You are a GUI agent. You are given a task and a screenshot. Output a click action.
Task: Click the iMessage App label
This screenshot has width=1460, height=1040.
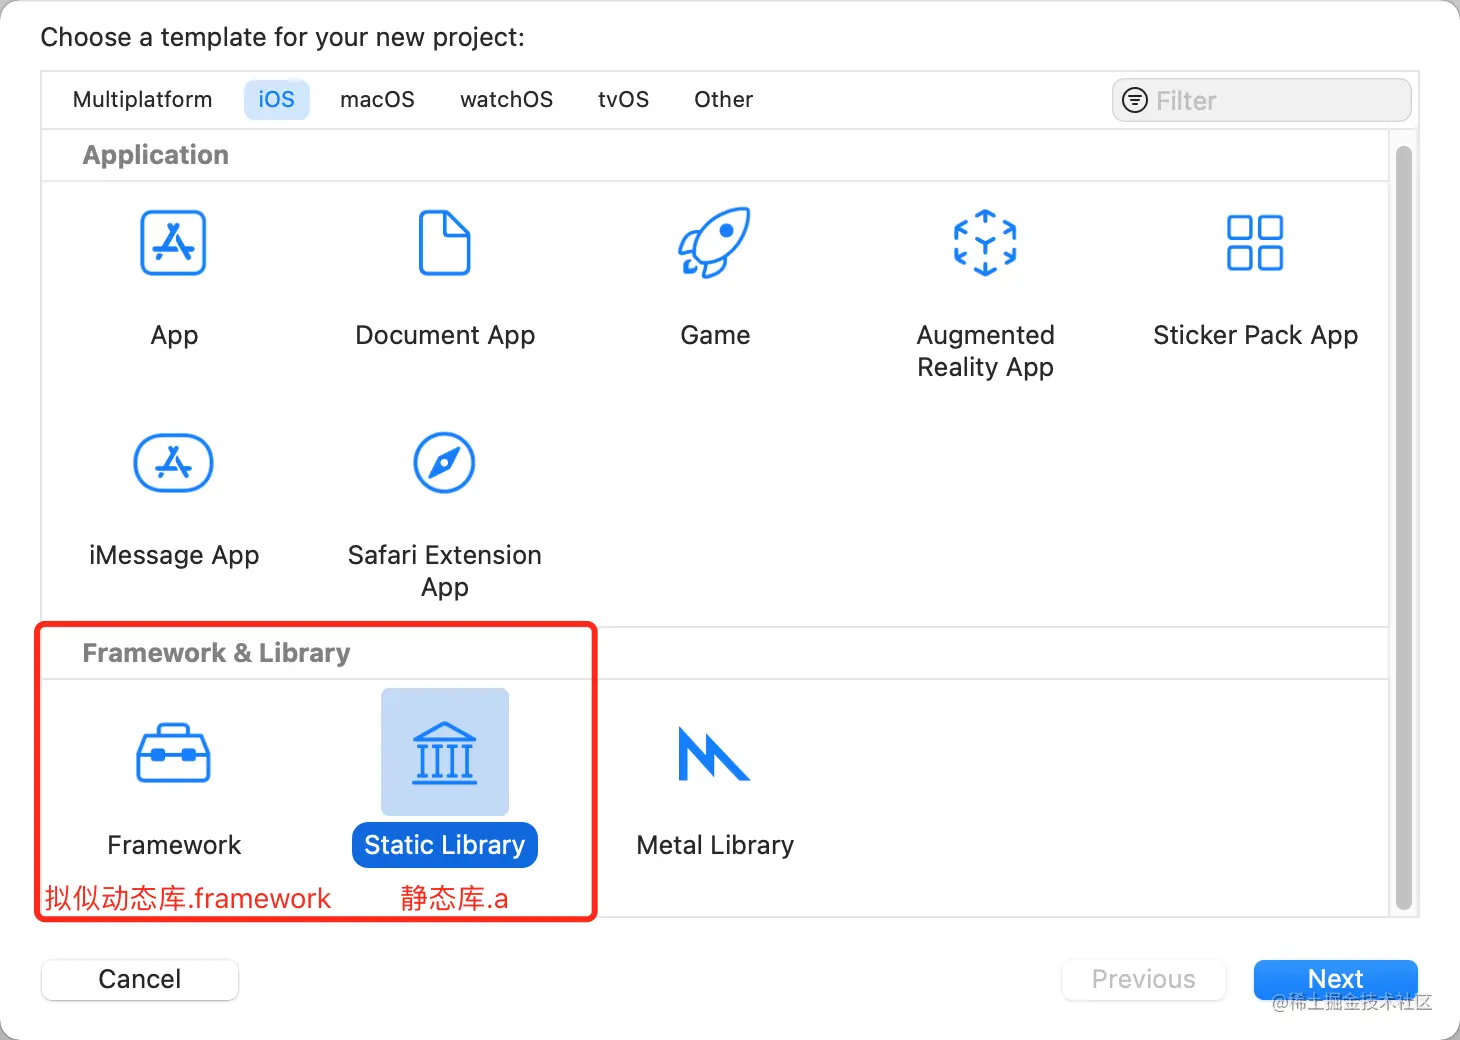click(174, 555)
